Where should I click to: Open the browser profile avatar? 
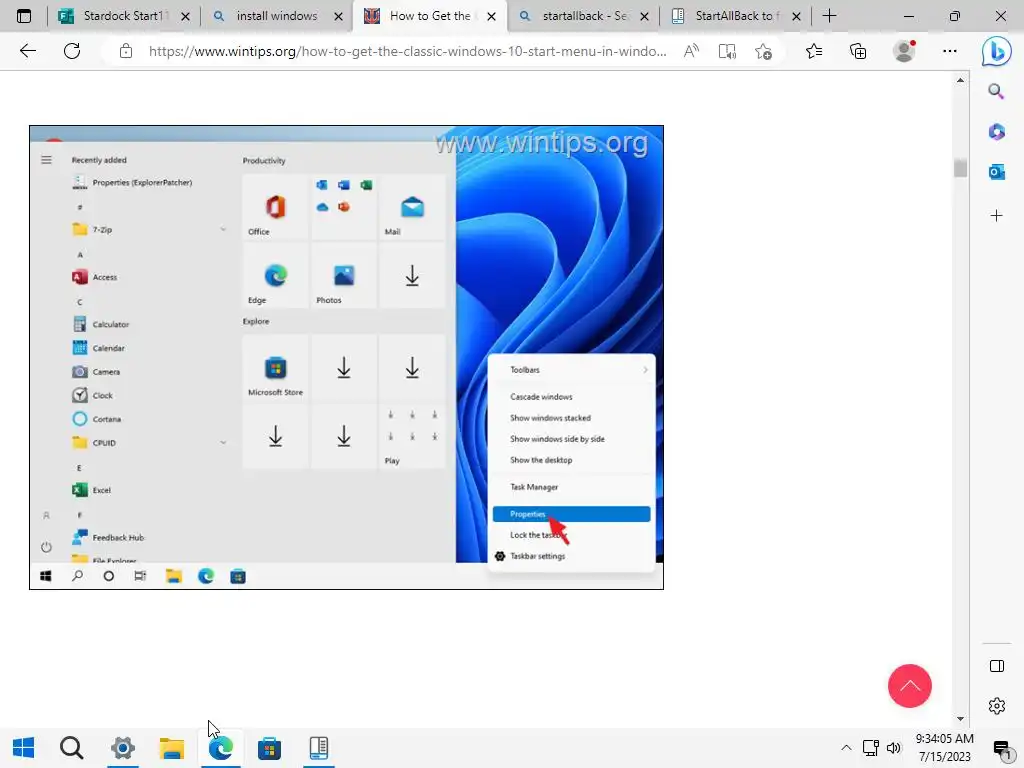coord(904,50)
